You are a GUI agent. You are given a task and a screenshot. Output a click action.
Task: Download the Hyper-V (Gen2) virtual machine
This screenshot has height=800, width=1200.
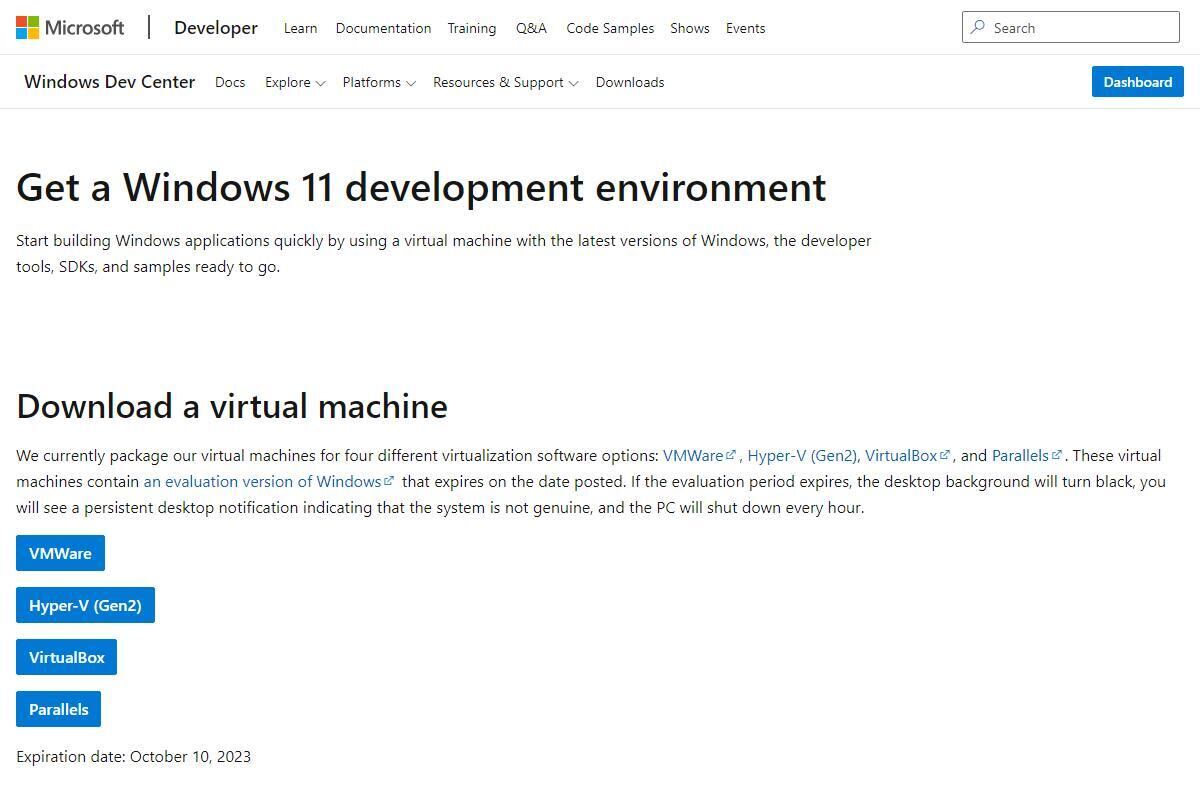pyautogui.click(x=85, y=605)
